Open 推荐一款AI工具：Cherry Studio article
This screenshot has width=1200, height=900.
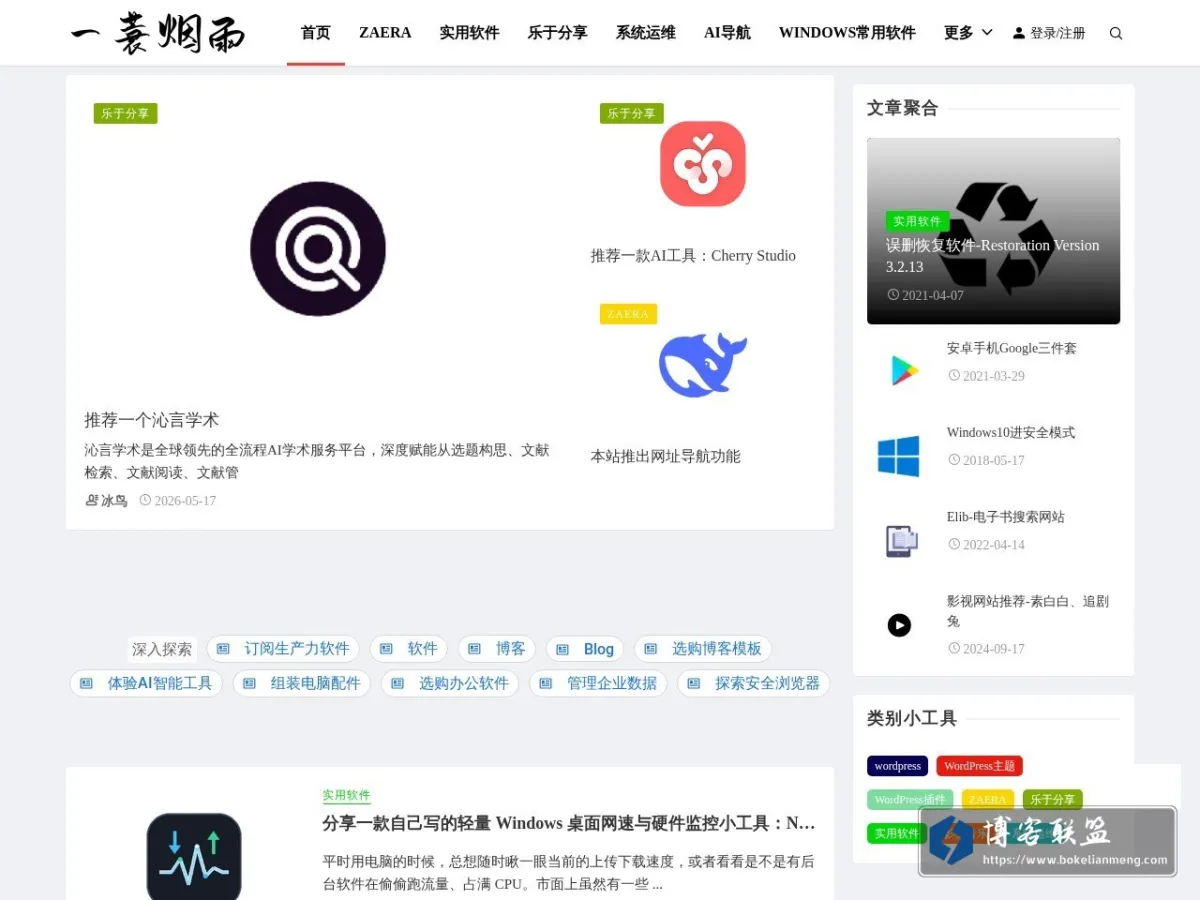(x=693, y=256)
